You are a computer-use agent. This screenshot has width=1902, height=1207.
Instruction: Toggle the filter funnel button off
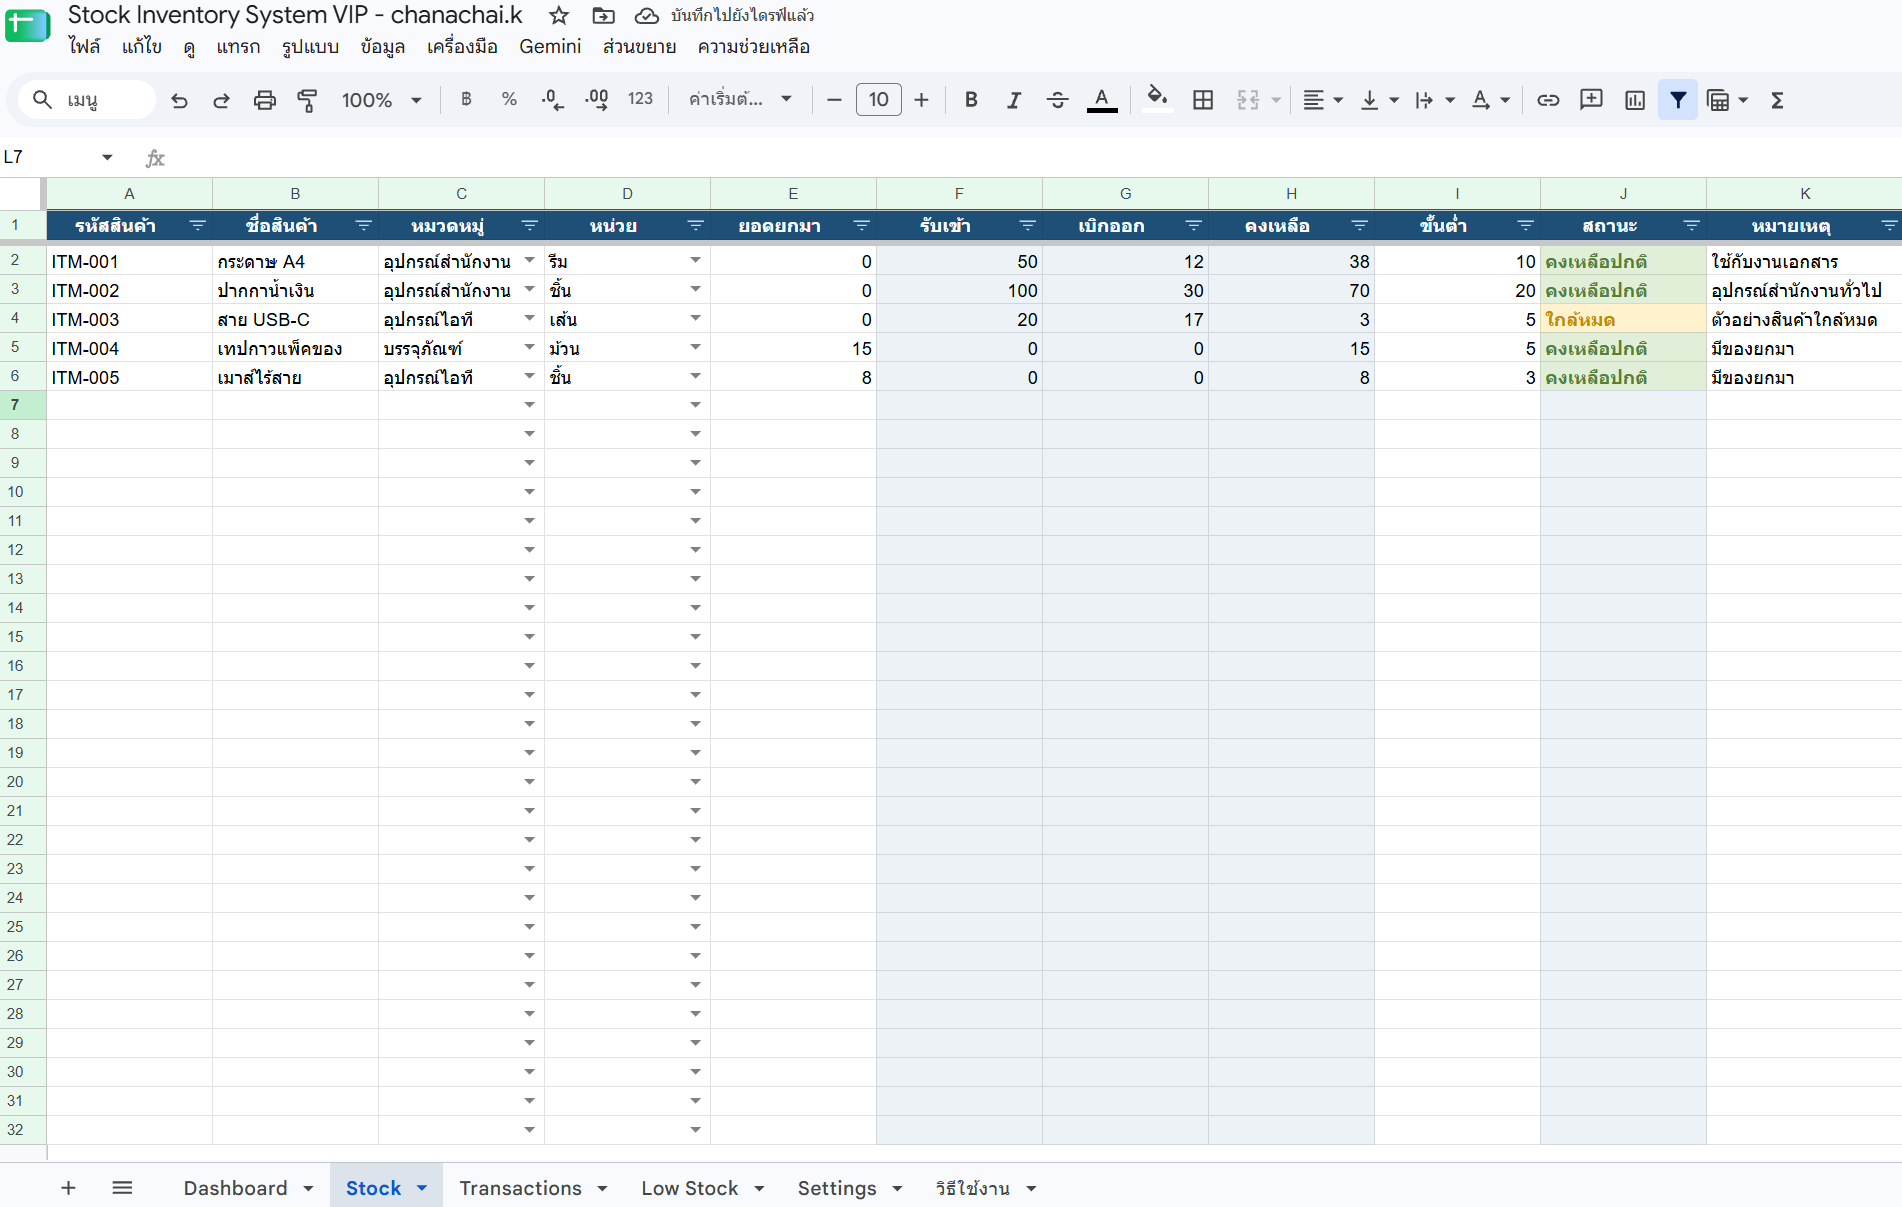coord(1678,100)
